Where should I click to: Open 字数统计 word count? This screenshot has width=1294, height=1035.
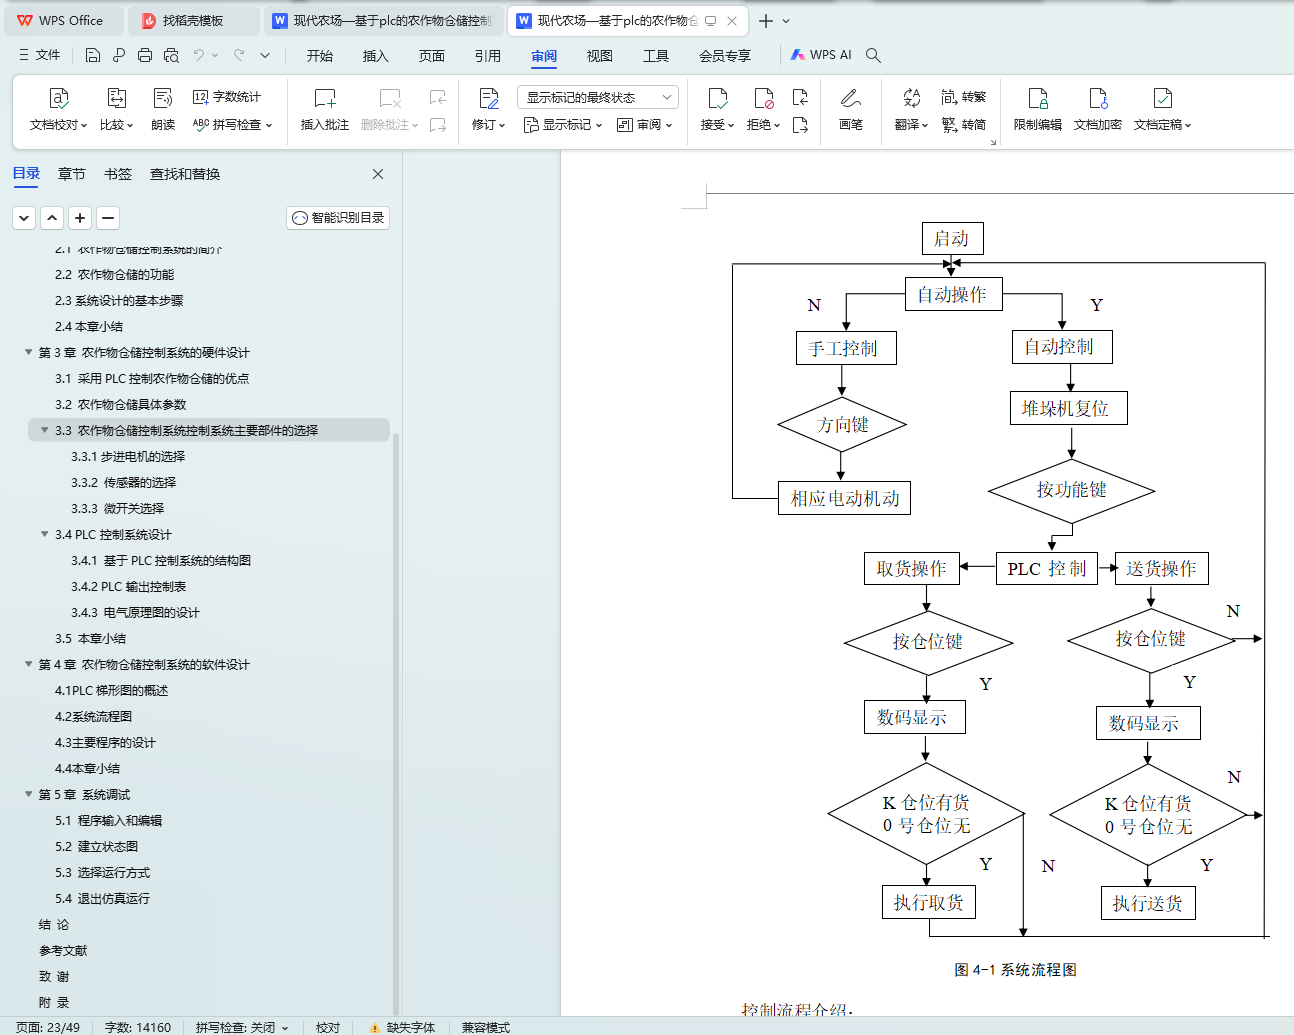tap(227, 97)
